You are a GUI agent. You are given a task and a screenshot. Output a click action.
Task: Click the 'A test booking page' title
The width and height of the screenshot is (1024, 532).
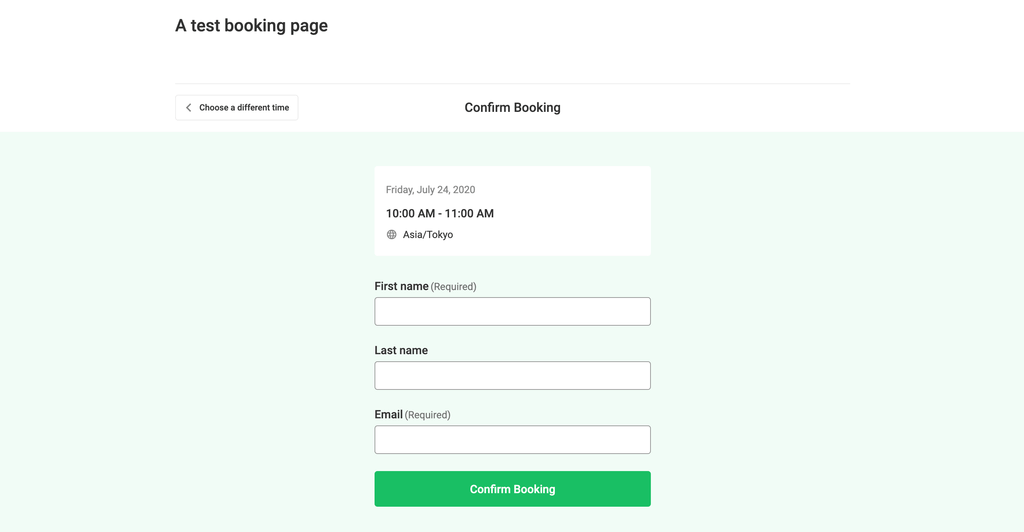coord(251,25)
